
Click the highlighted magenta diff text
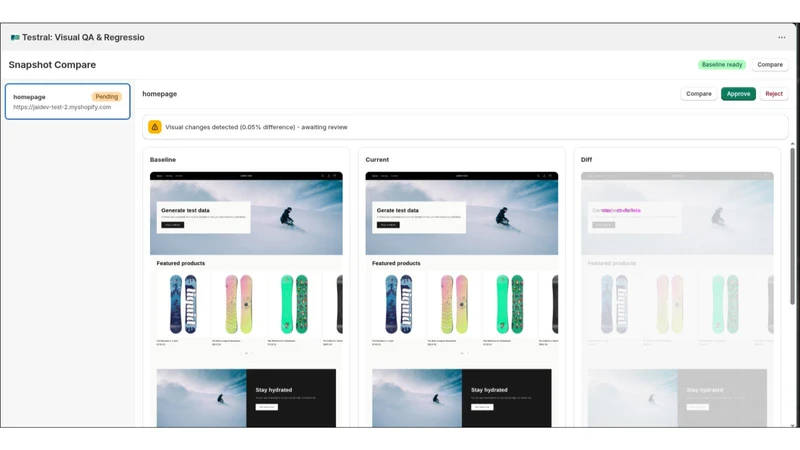[620, 210]
